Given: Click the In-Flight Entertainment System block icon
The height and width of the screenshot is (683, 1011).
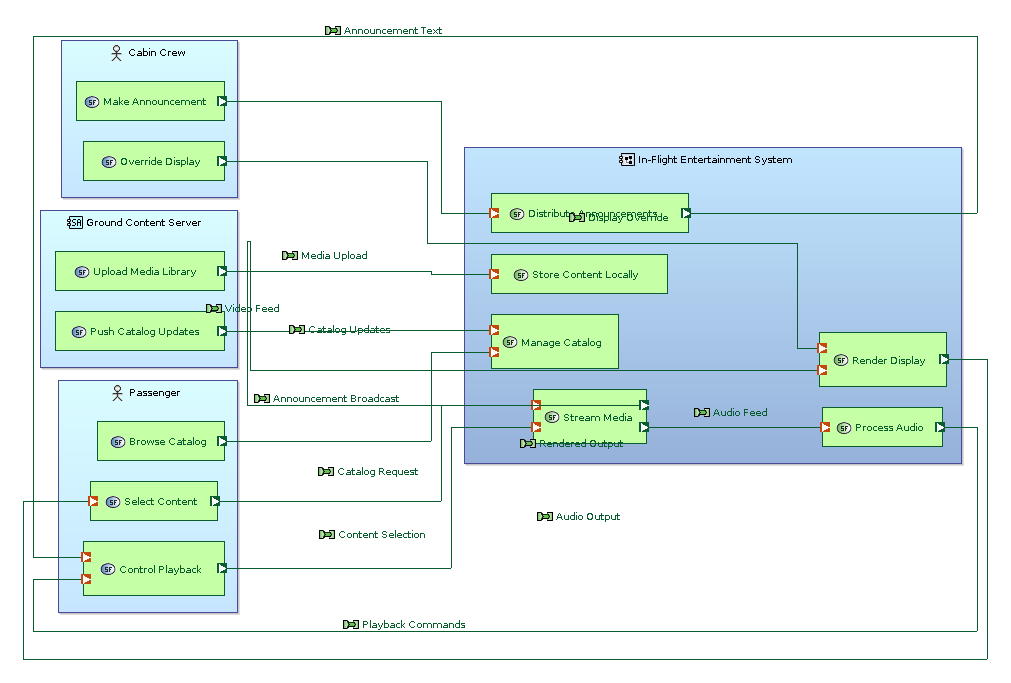Looking at the screenshot, I should click(x=624, y=158).
